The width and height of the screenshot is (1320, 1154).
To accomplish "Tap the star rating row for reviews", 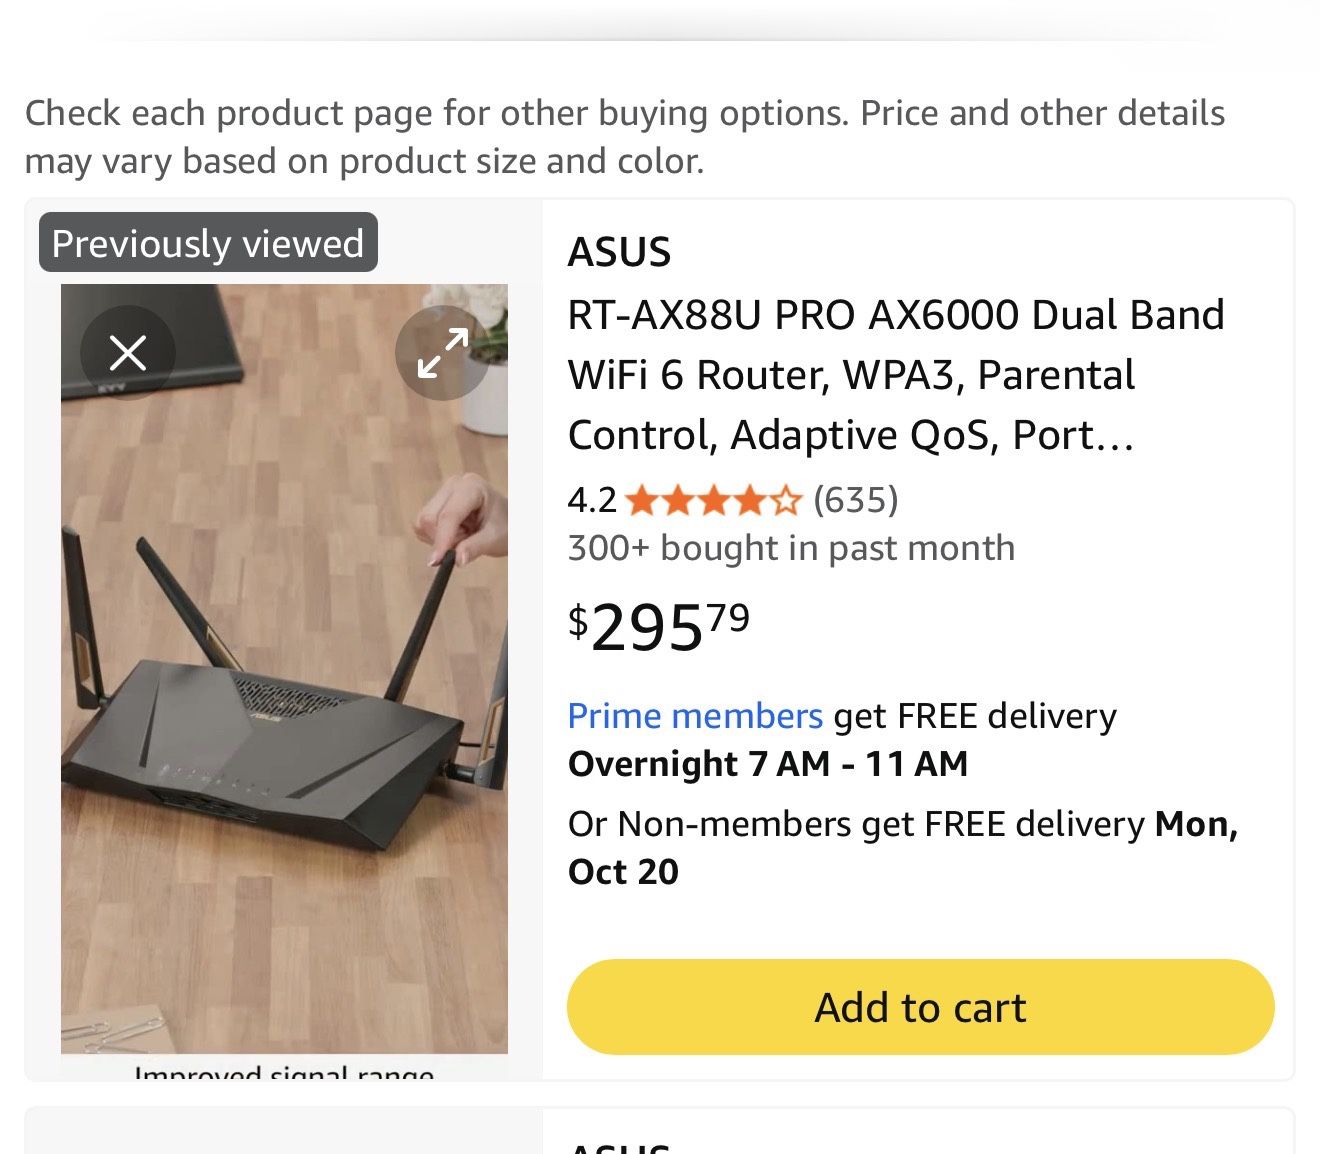I will (x=714, y=499).
